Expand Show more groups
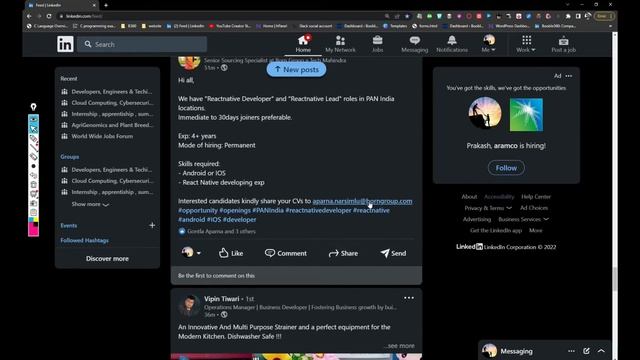Viewport: 640px width, 360px height. click(x=90, y=204)
